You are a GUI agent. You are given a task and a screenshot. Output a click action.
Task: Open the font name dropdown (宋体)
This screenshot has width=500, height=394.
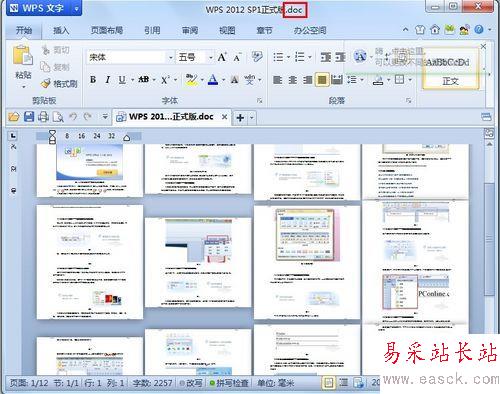pos(171,58)
